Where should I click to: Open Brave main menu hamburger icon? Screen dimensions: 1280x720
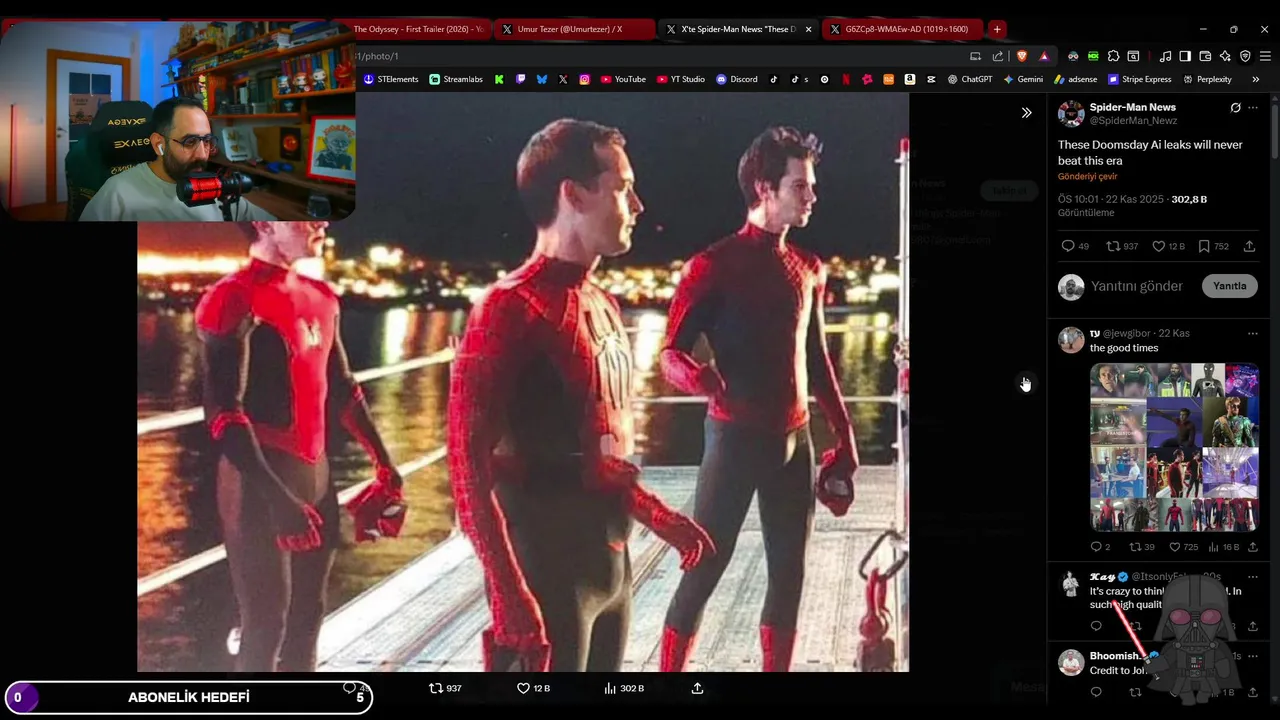tap(1265, 56)
